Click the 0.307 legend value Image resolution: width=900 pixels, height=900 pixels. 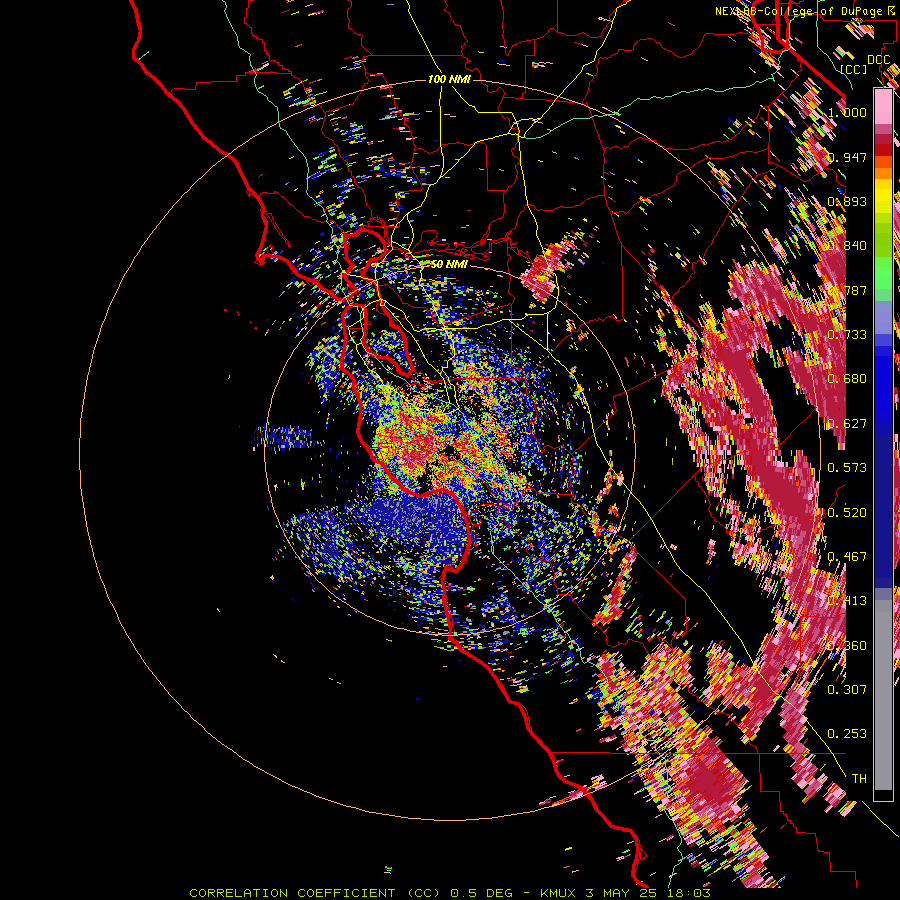pos(847,690)
